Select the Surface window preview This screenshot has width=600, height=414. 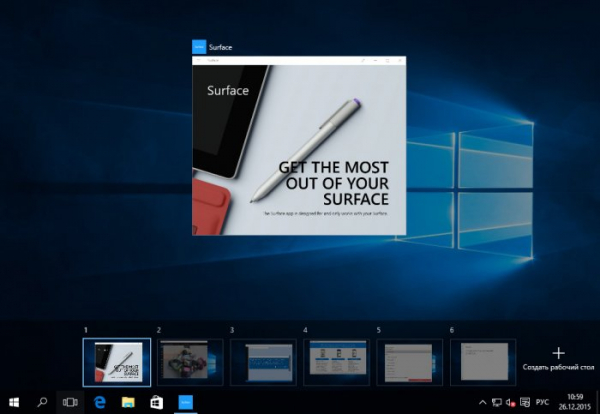[299, 145]
